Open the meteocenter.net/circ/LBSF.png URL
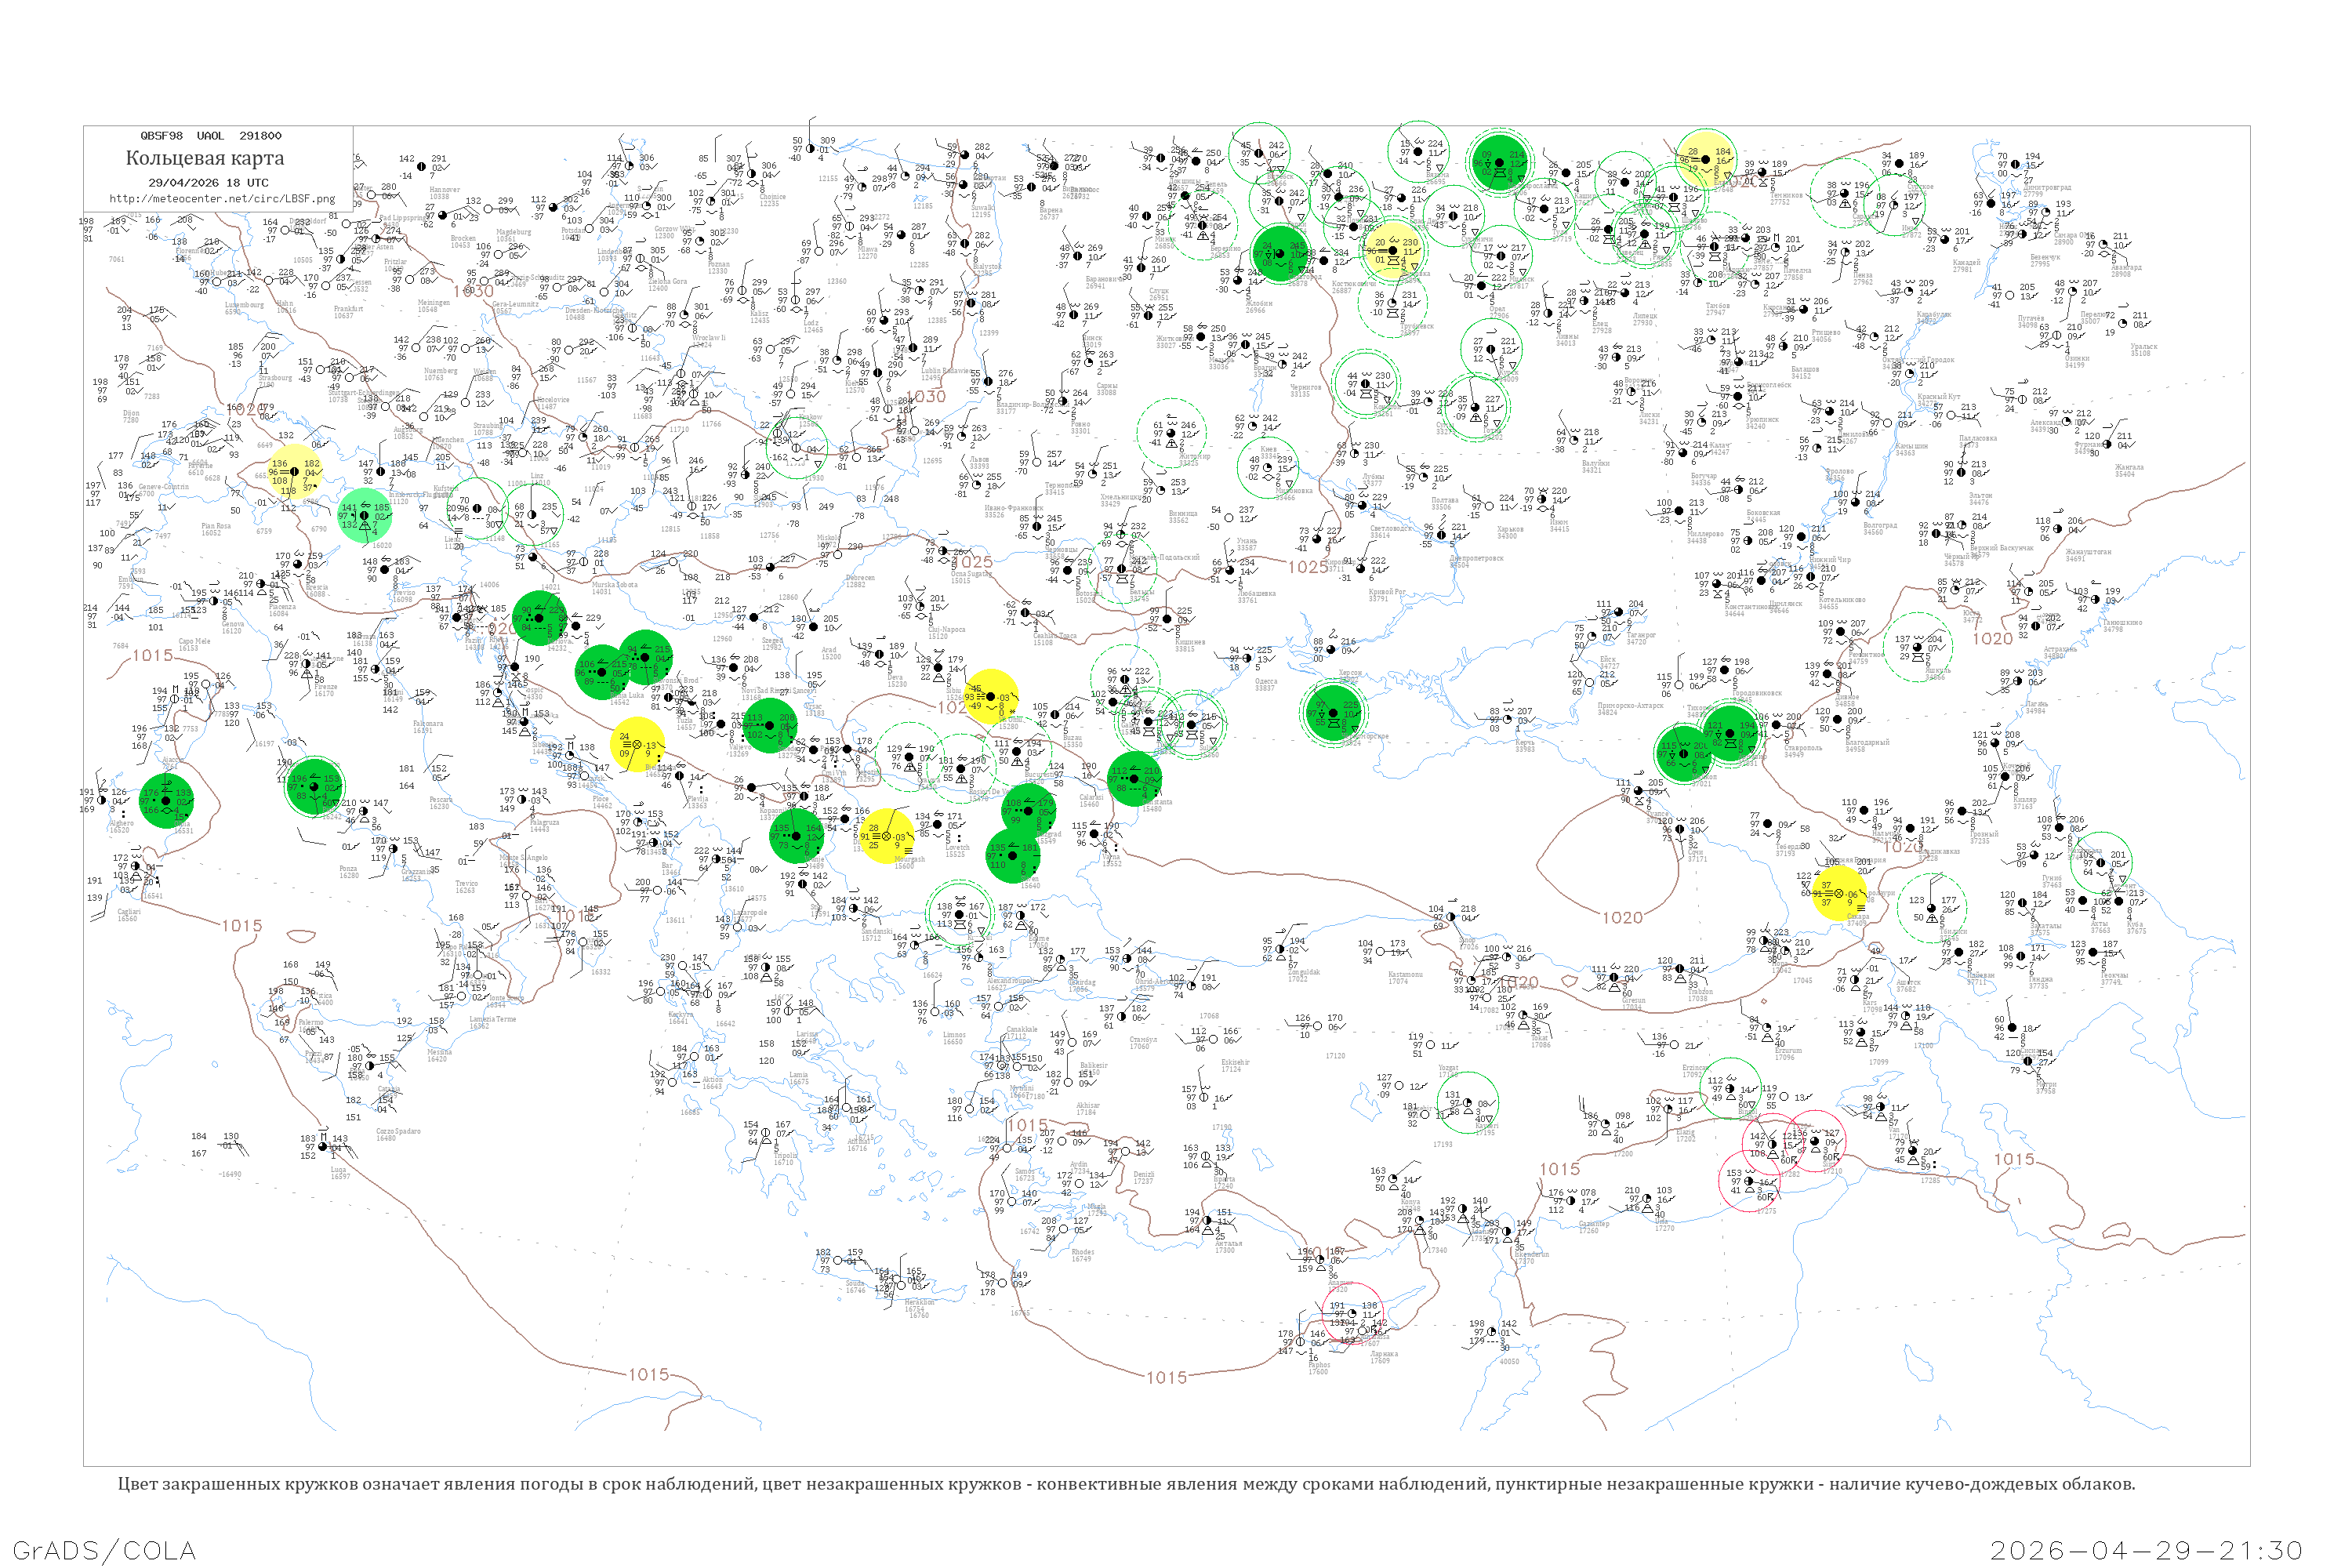Image resolution: width=2352 pixels, height=1568 pixels. pos(222,198)
